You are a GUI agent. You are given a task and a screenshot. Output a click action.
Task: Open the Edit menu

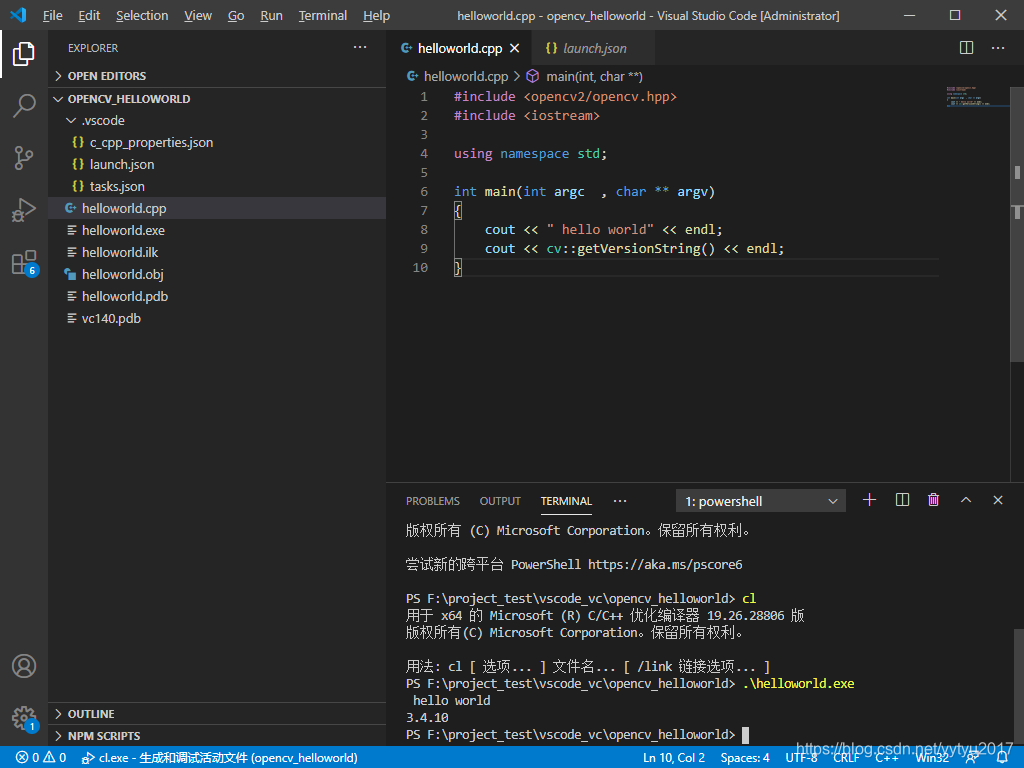click(89, 15)
